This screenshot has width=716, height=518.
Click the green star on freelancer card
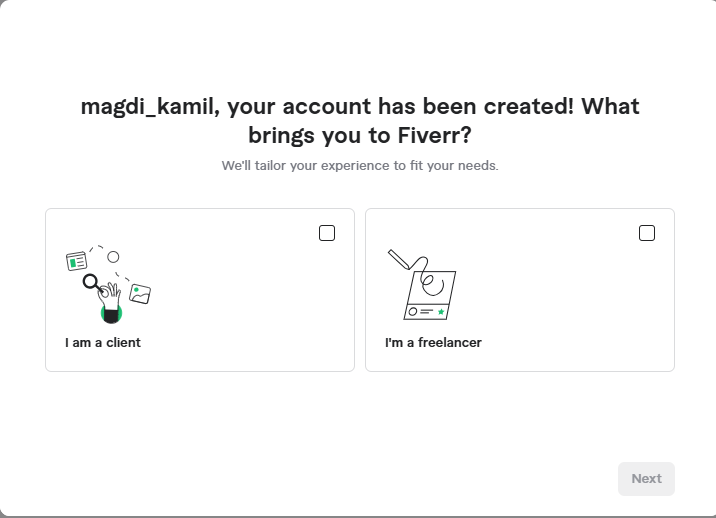(x=441, y=312)
